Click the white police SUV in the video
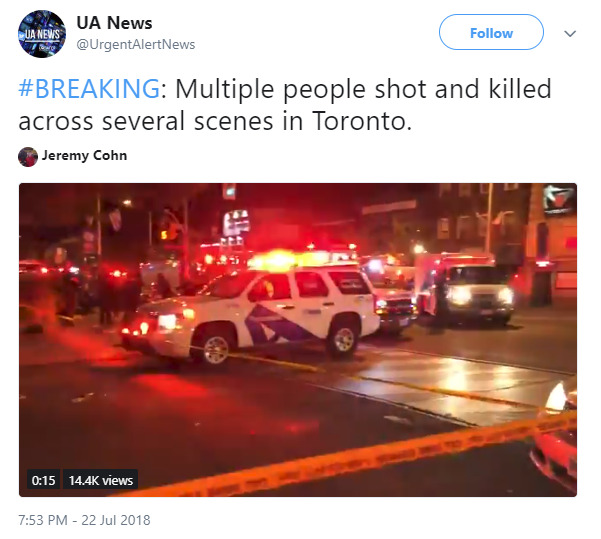This screenshot has height=539, width=601. pos(251,312)
